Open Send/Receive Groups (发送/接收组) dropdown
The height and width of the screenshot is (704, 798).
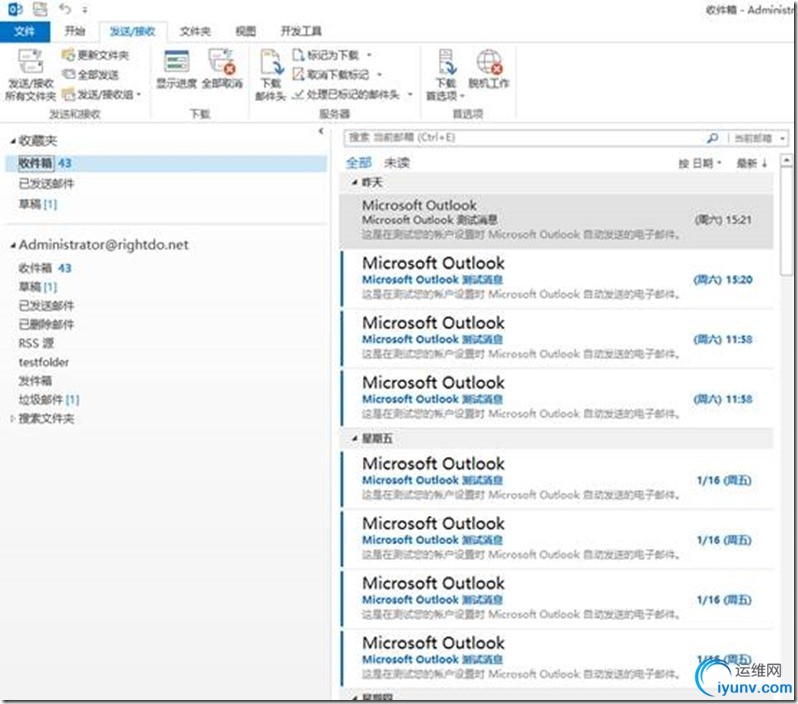pyautogui.click(x=101, y=94)
